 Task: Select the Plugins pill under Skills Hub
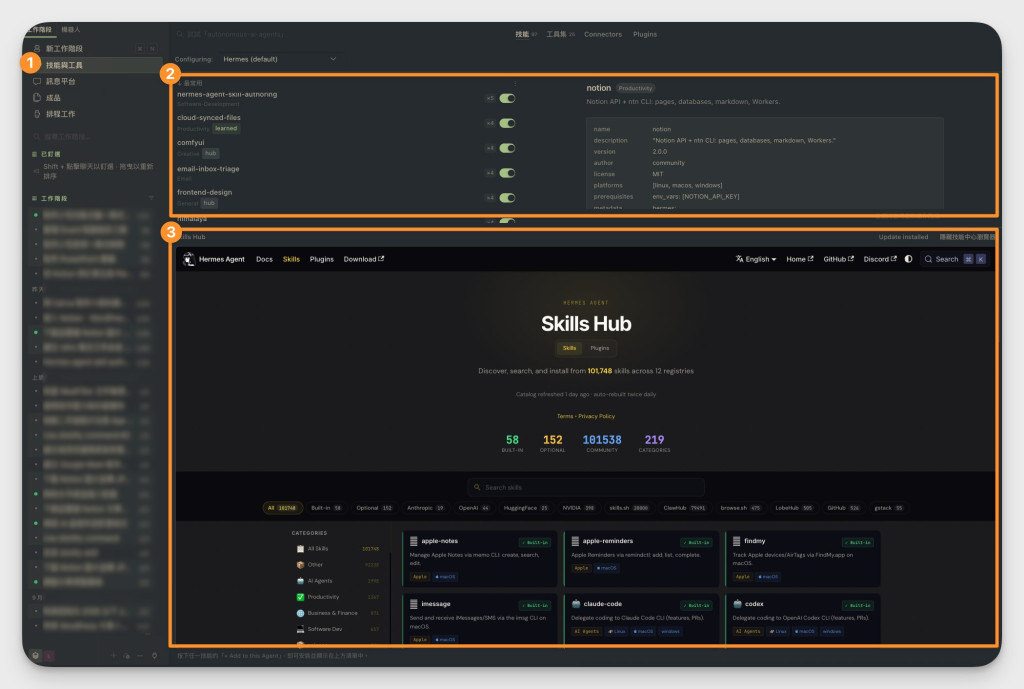click(600, 348)
